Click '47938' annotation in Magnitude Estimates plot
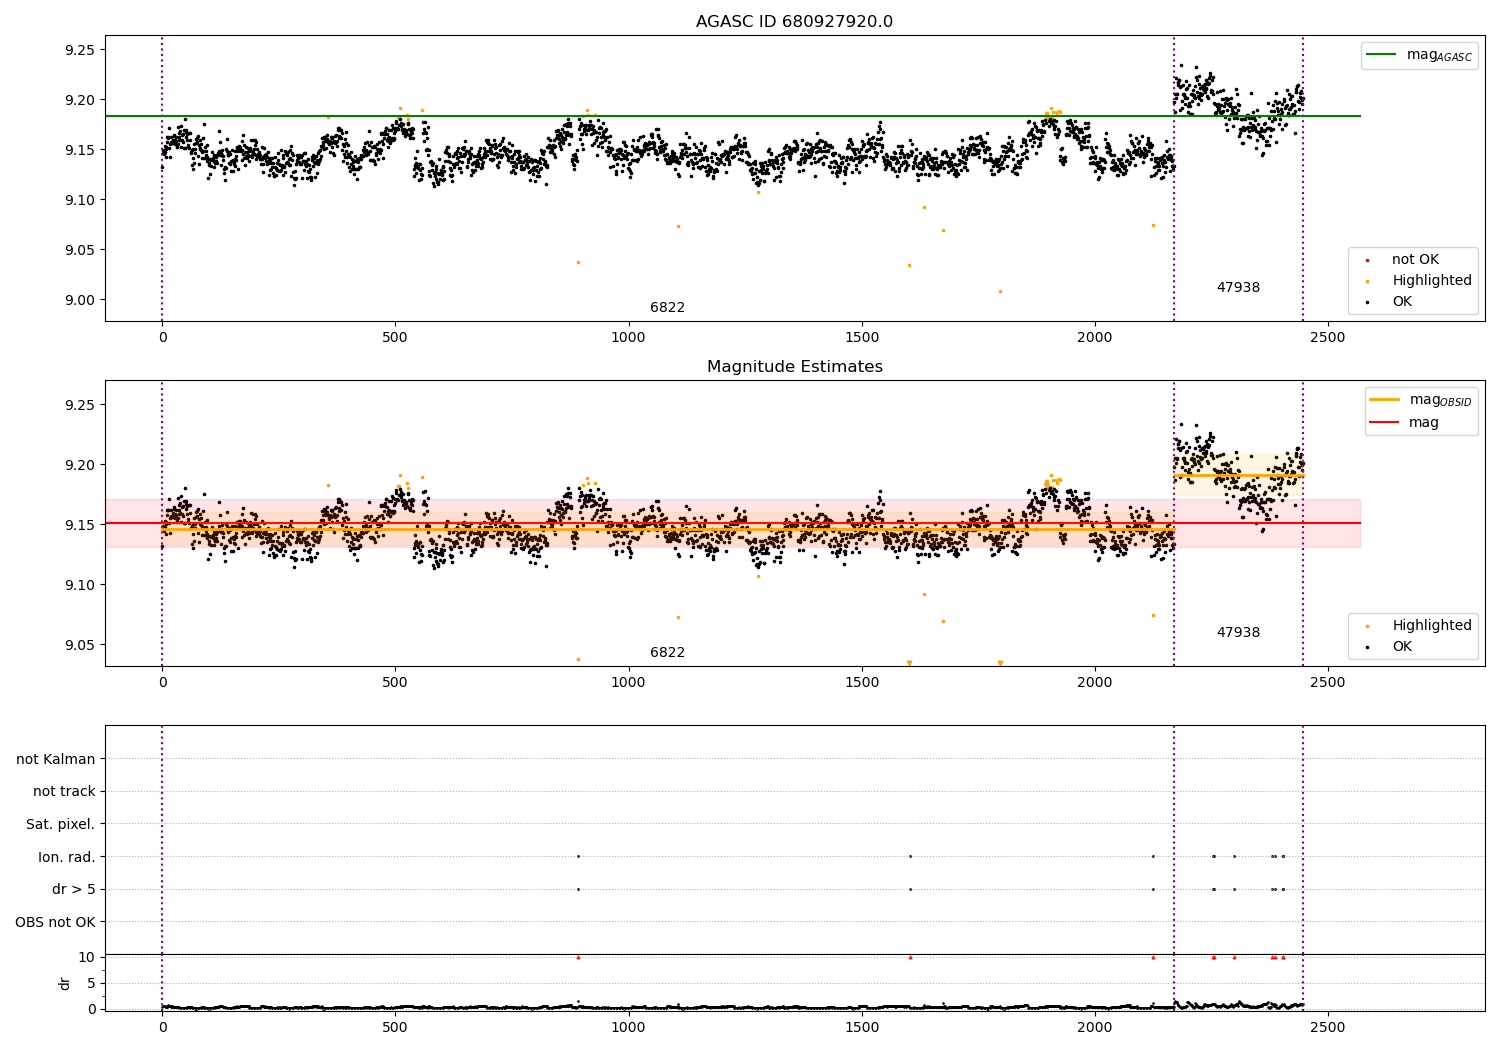 (x=1238, y=633)
